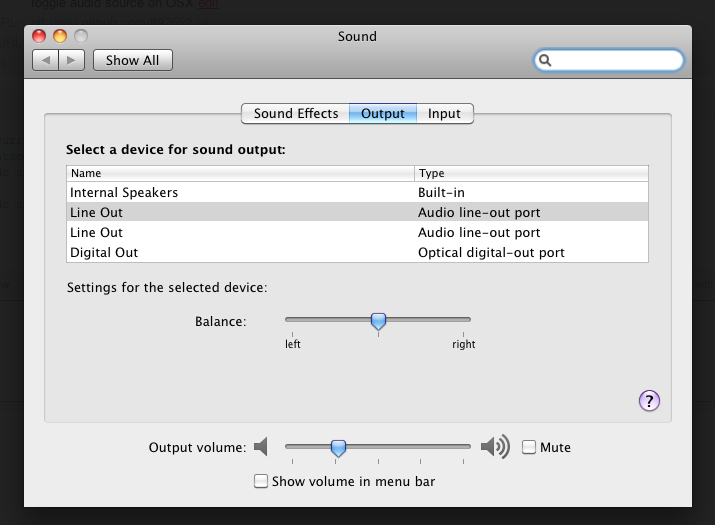
Task: Select the highlighted Line Out device row
Action: pos(358,213)
